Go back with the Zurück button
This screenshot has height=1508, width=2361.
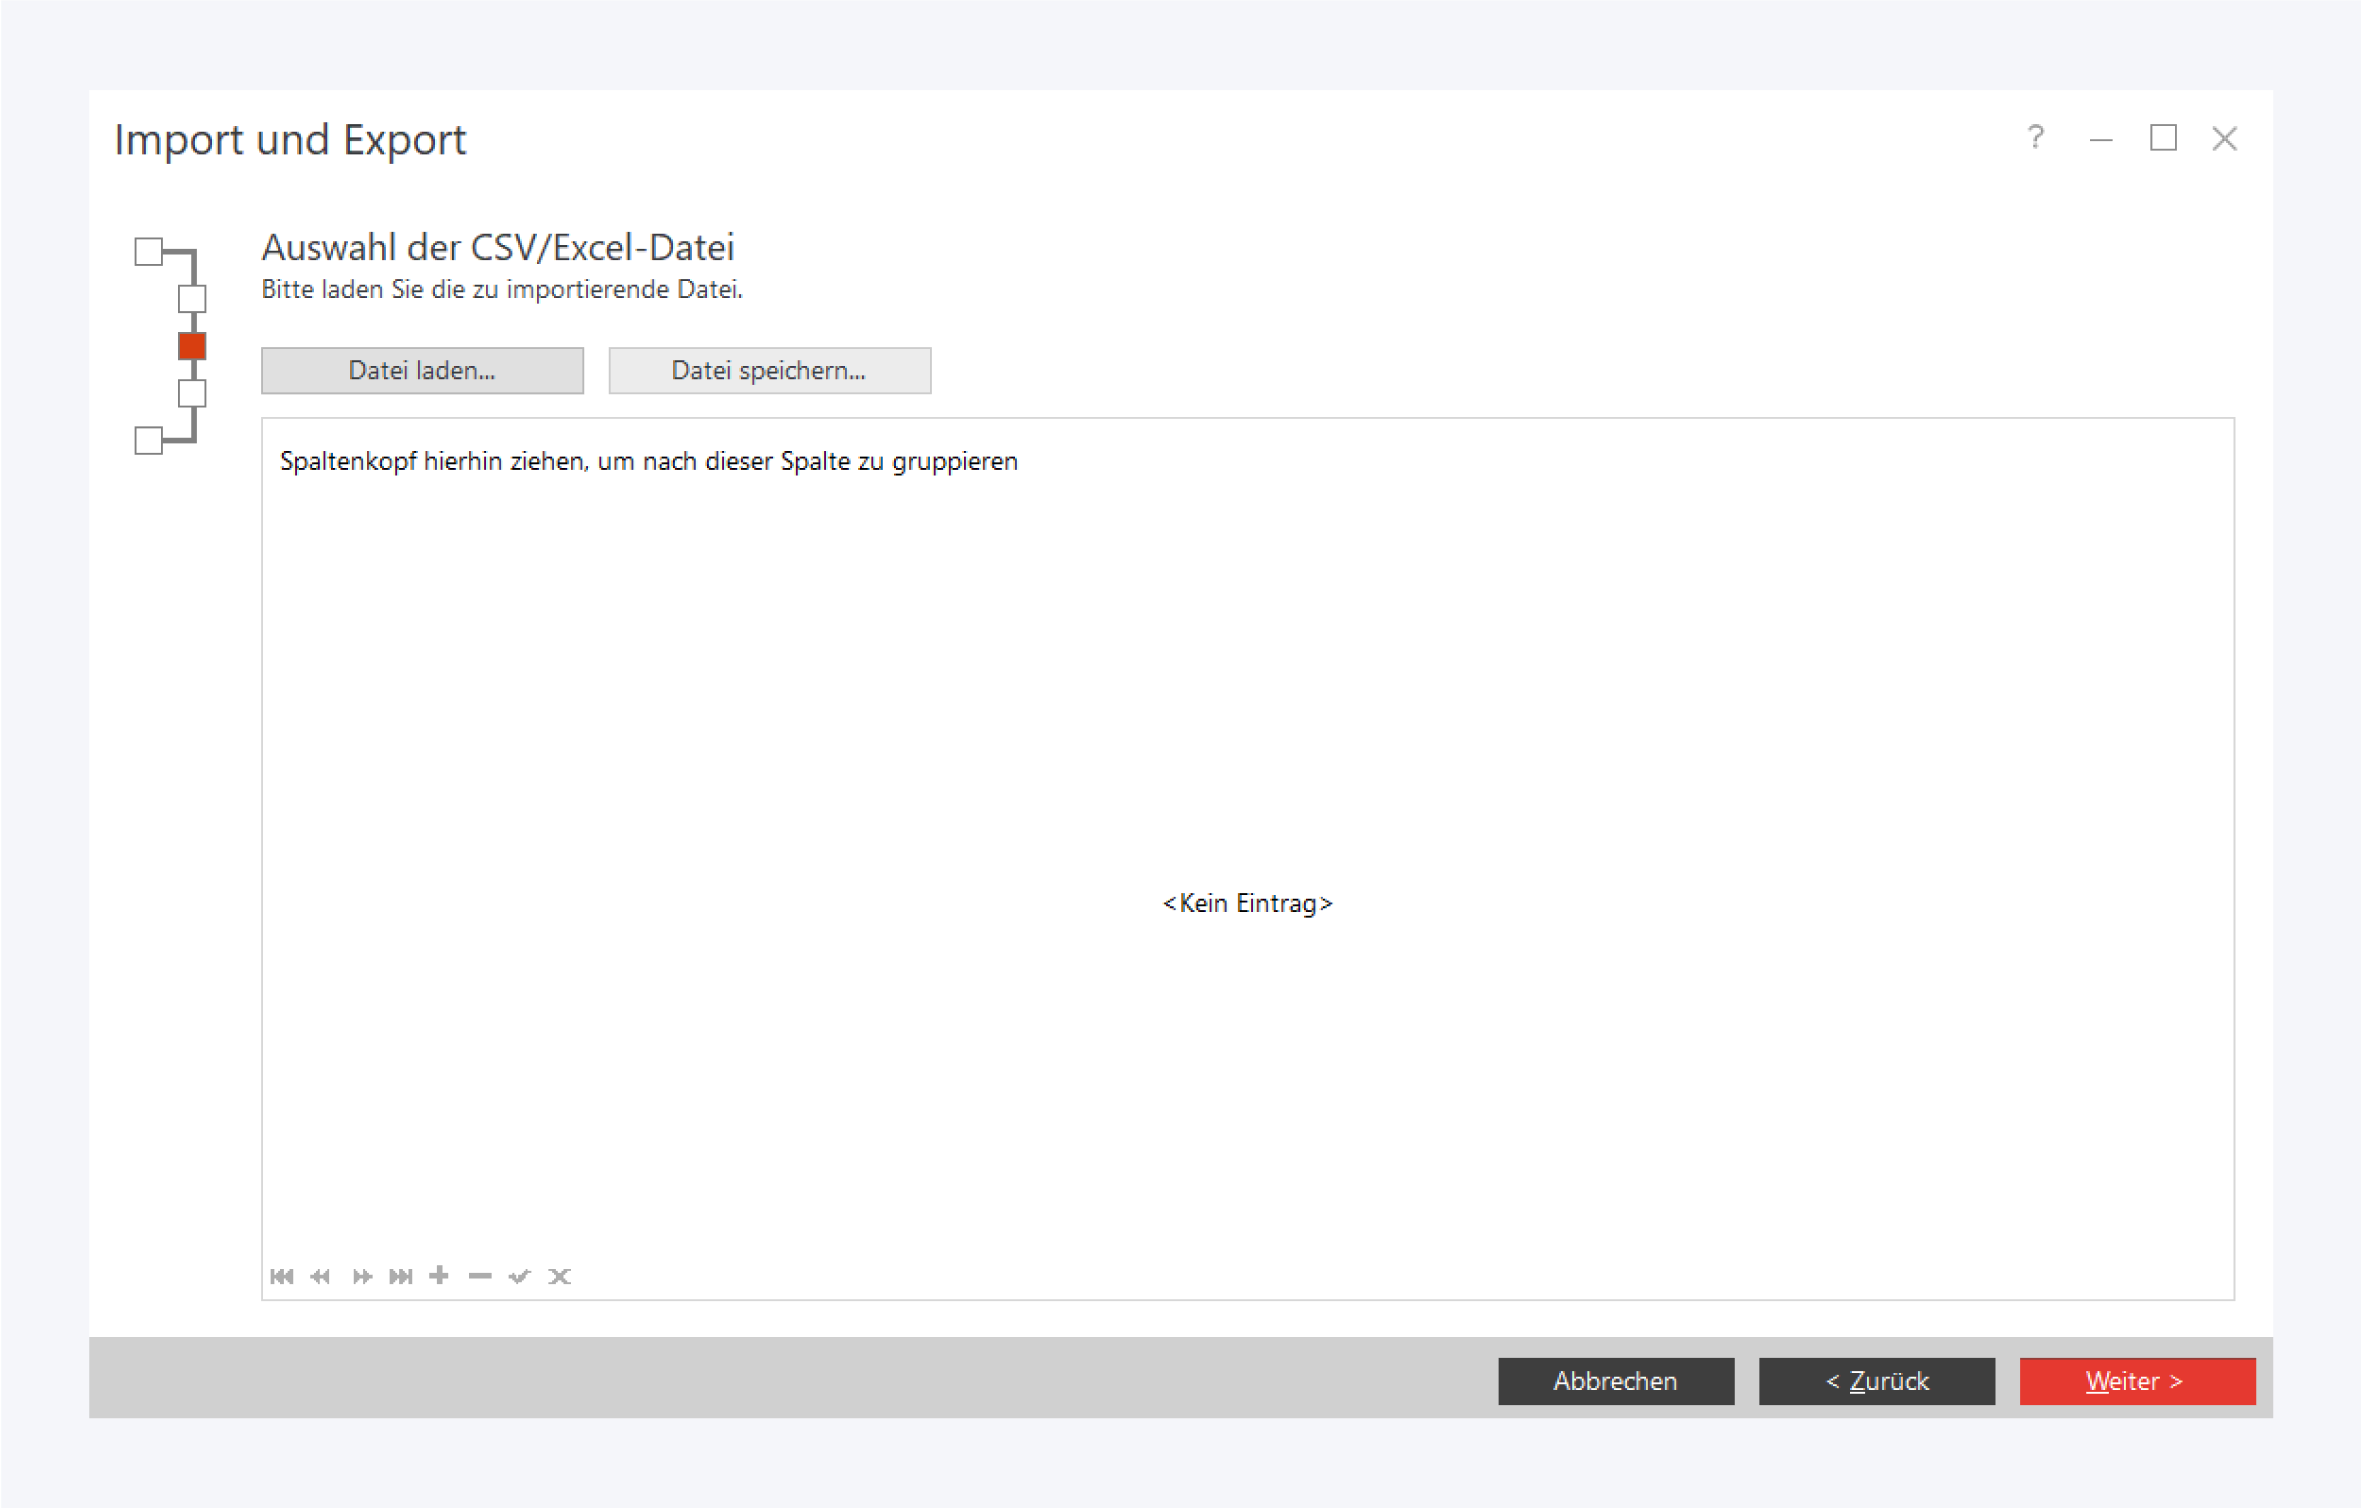[x=1876, y=1381]
